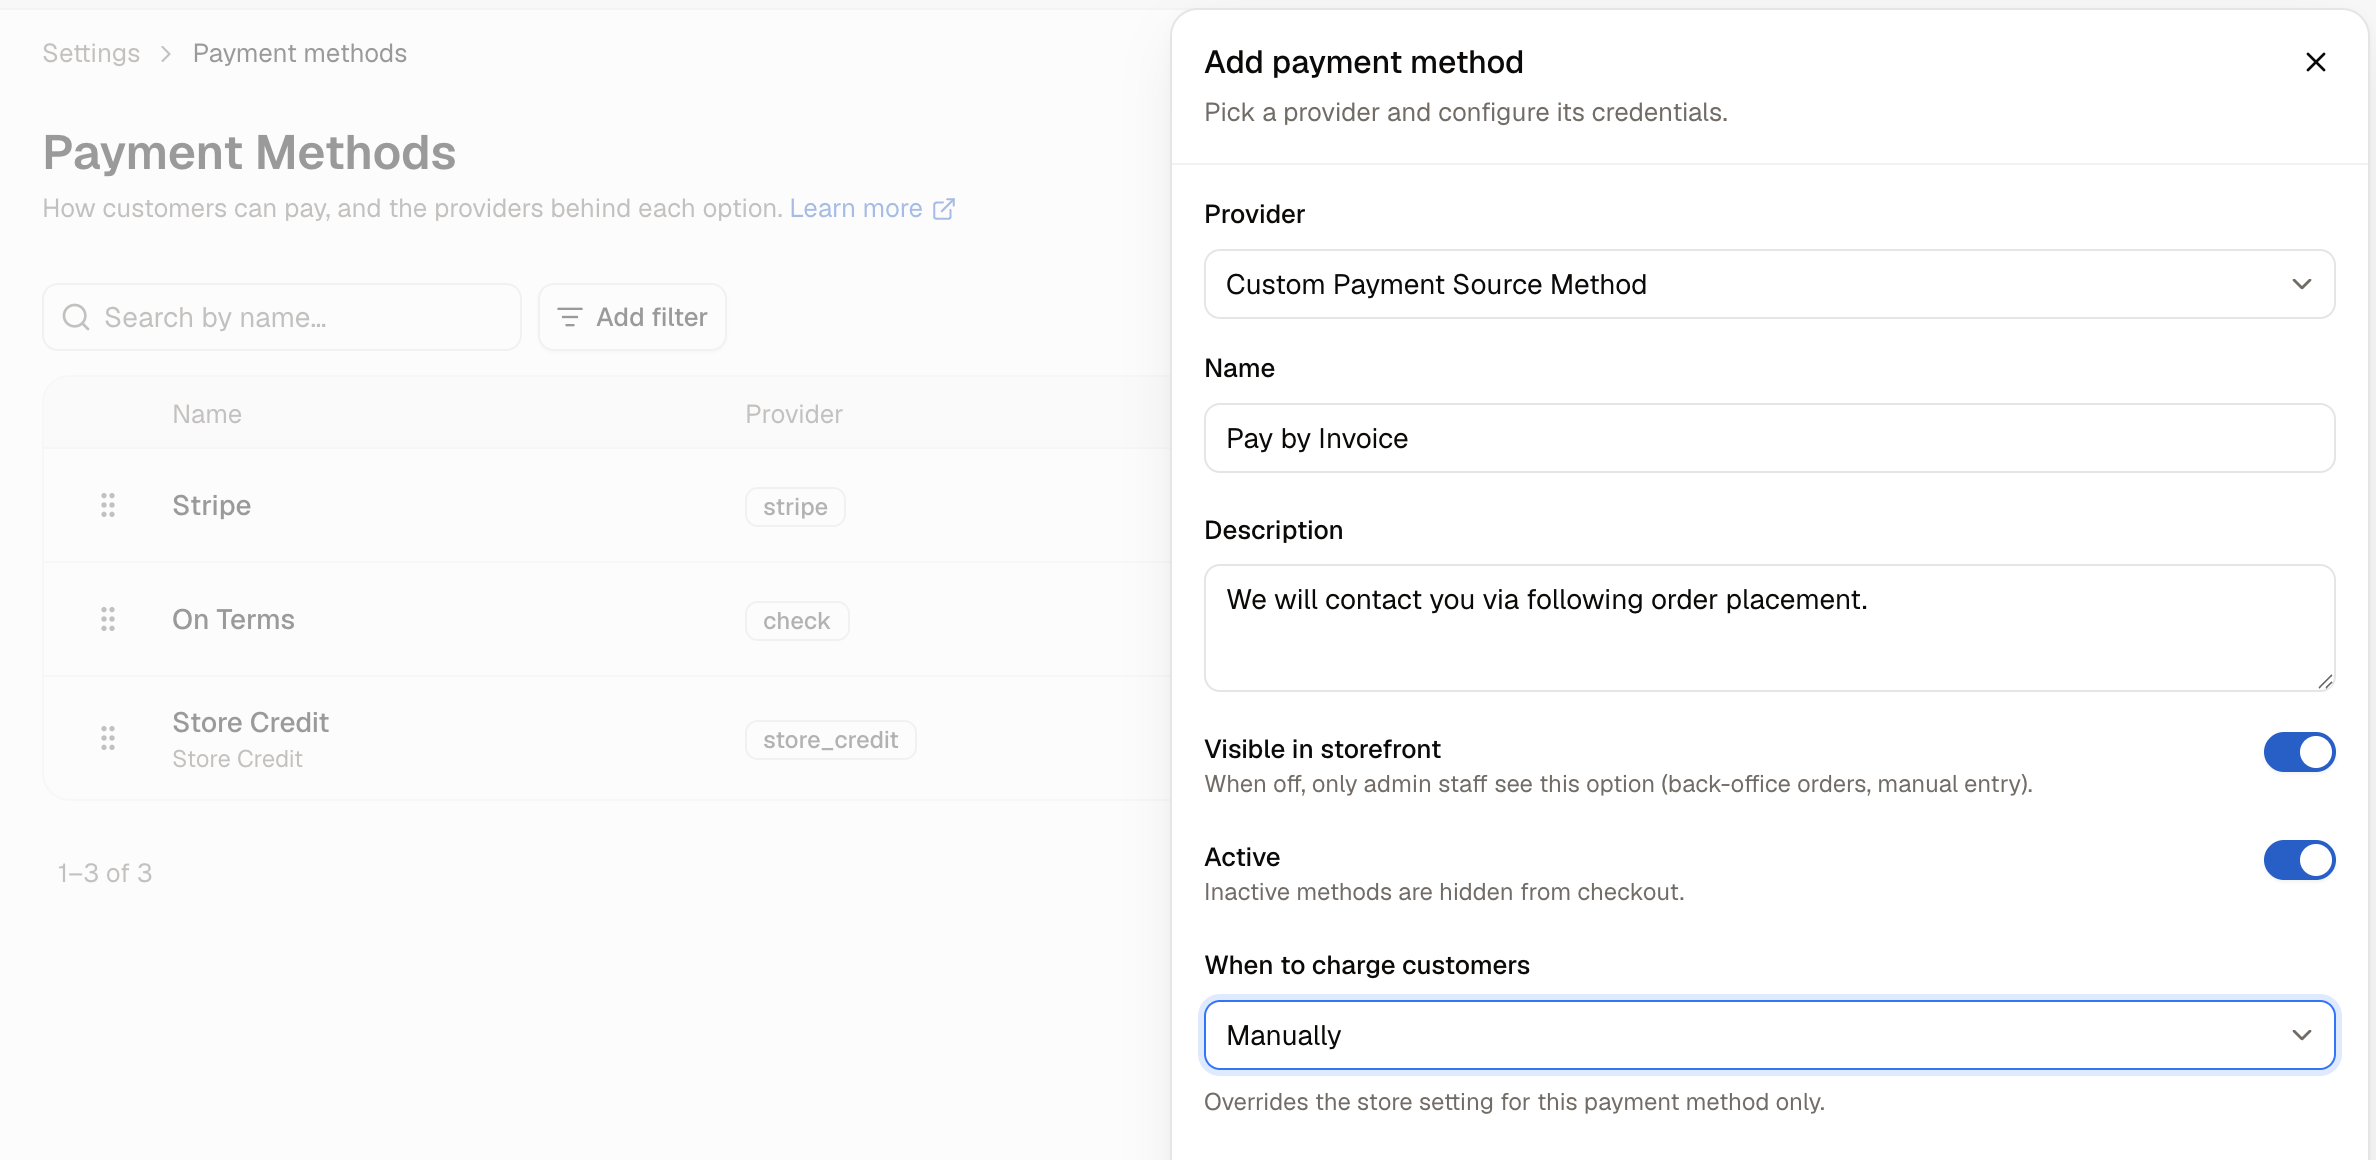Toggle the Active switch off
The width and height of the screenshot is (2376, 1160).
(x=2299, y=860)
